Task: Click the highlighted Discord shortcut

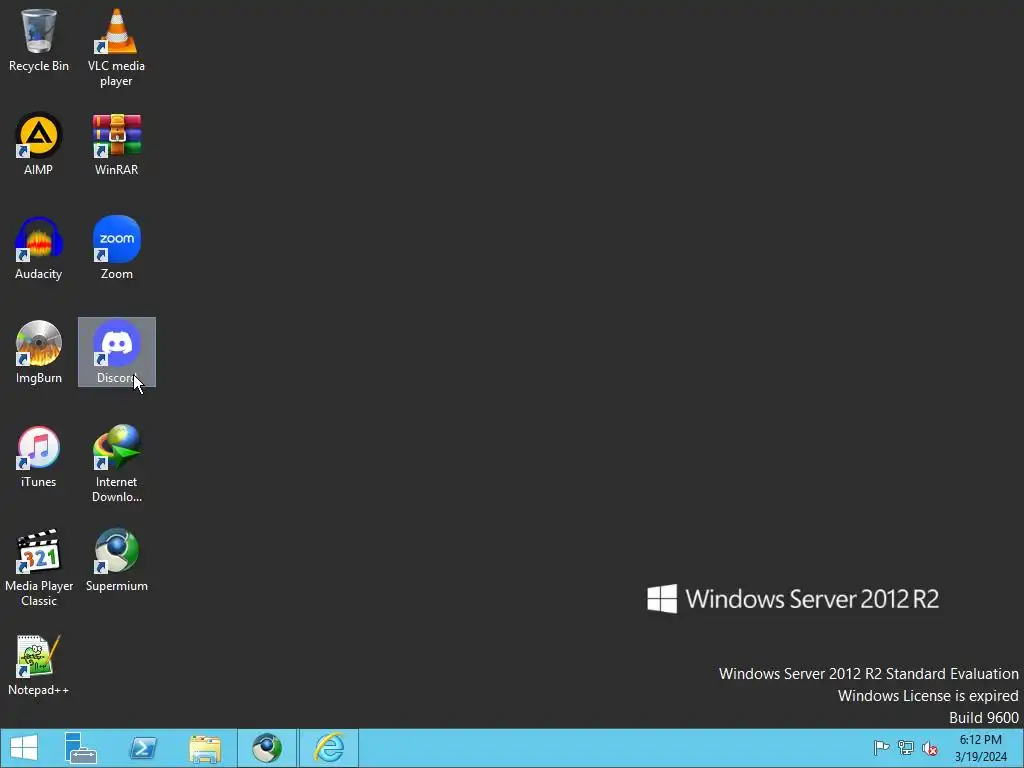Action: [116, 352]
